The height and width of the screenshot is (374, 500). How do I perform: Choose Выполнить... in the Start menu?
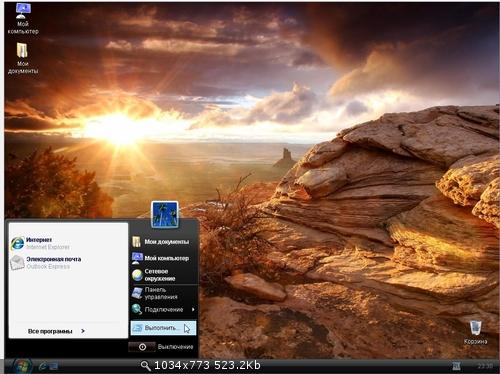[x=163, y=328]
